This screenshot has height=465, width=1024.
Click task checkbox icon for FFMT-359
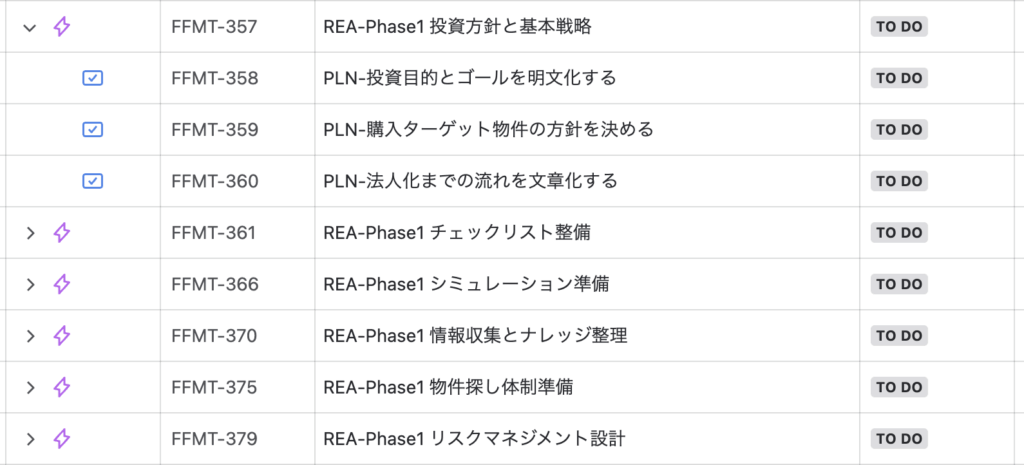93,130
